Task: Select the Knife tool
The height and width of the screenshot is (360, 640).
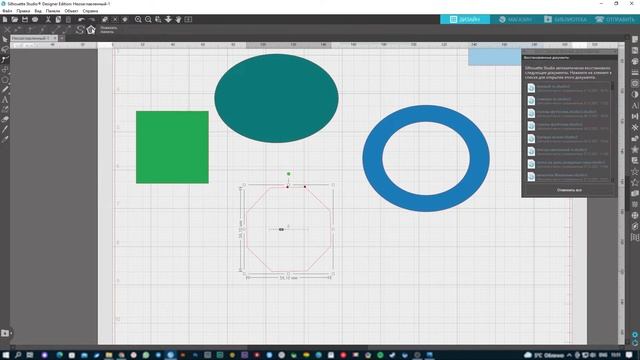Action: tap(5, 129)
